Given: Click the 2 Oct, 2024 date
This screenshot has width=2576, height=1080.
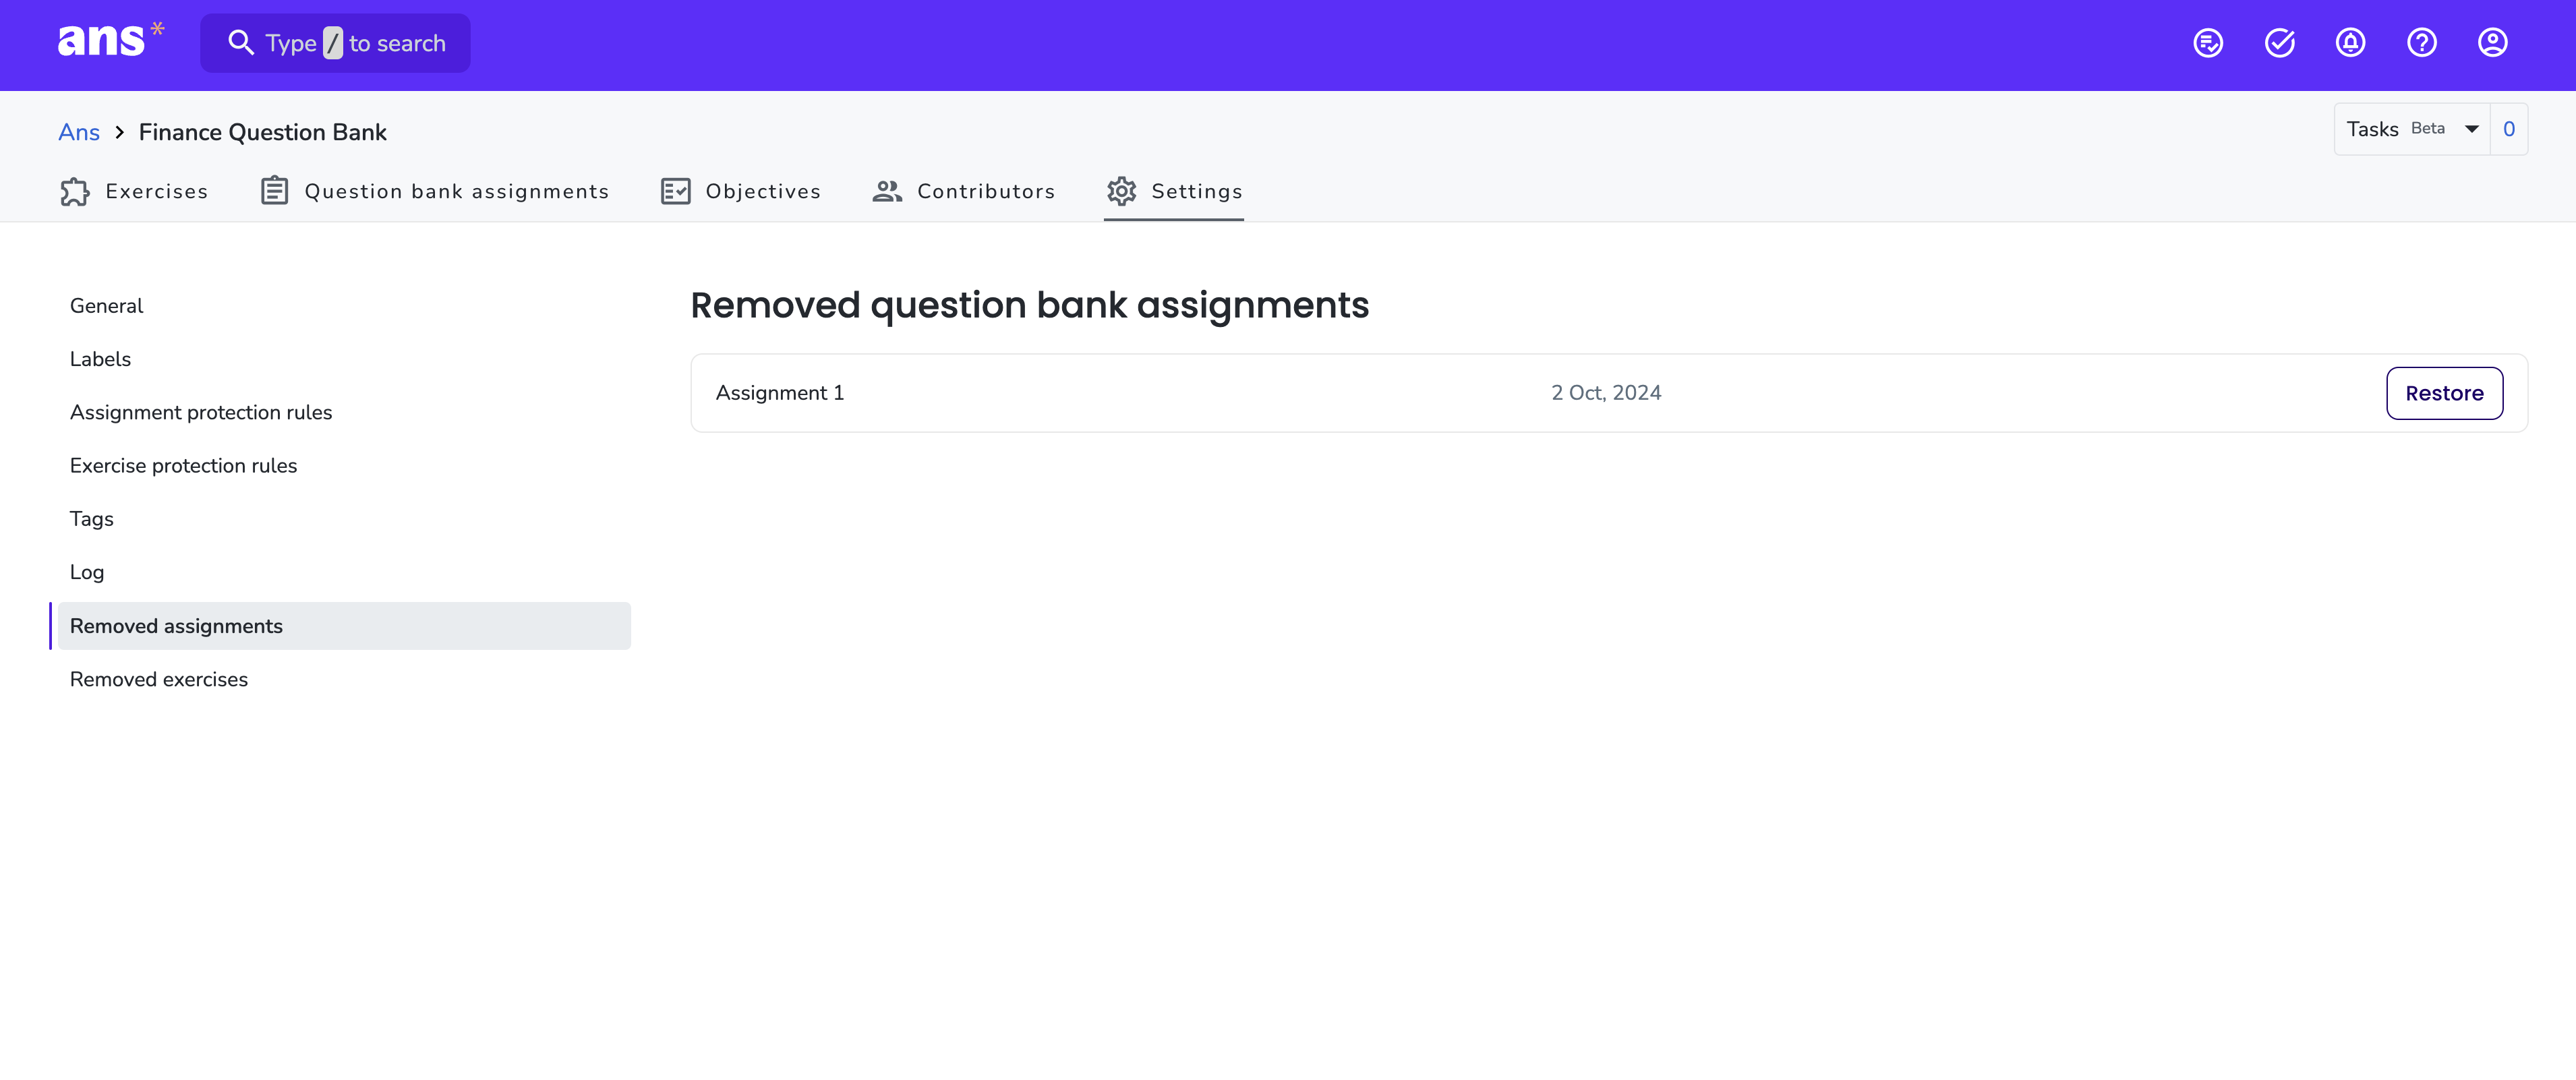Looking at the screenshot, I should click(x=1606, y=393).
